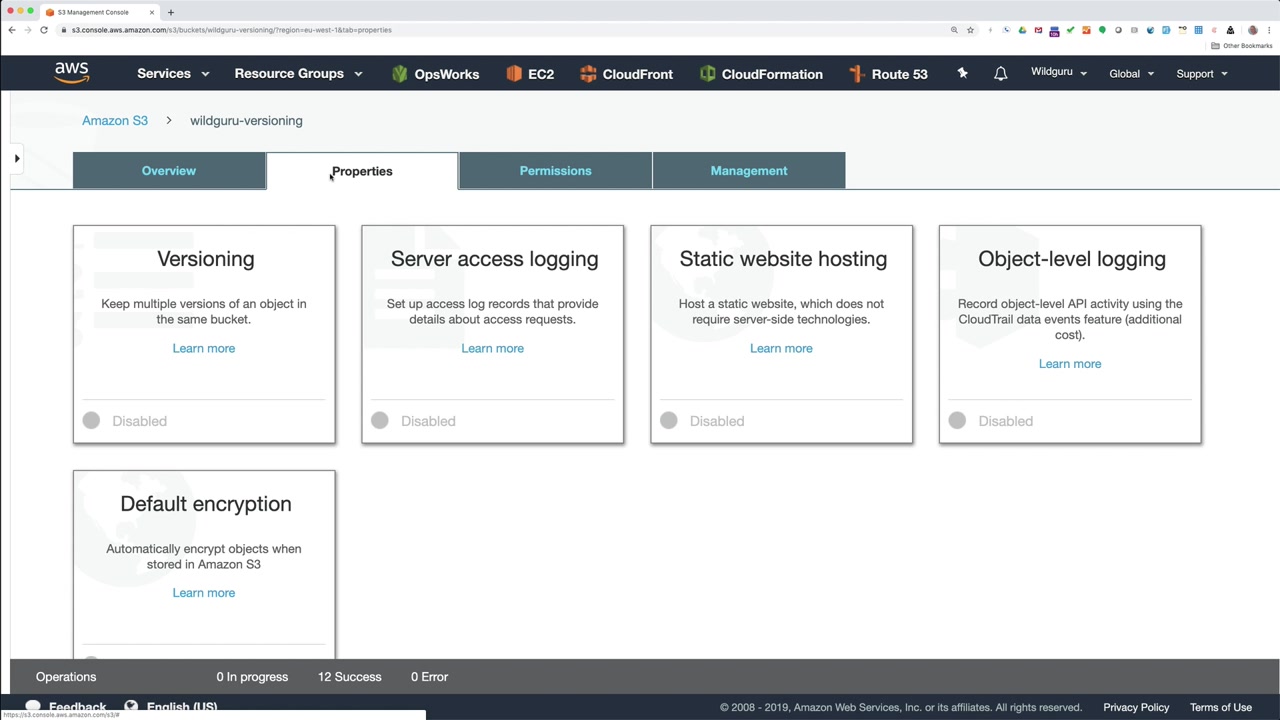The height and width of the screenshot is (720, 1280).
Task: Switch to the Management tab
Action: coord(748,171)
